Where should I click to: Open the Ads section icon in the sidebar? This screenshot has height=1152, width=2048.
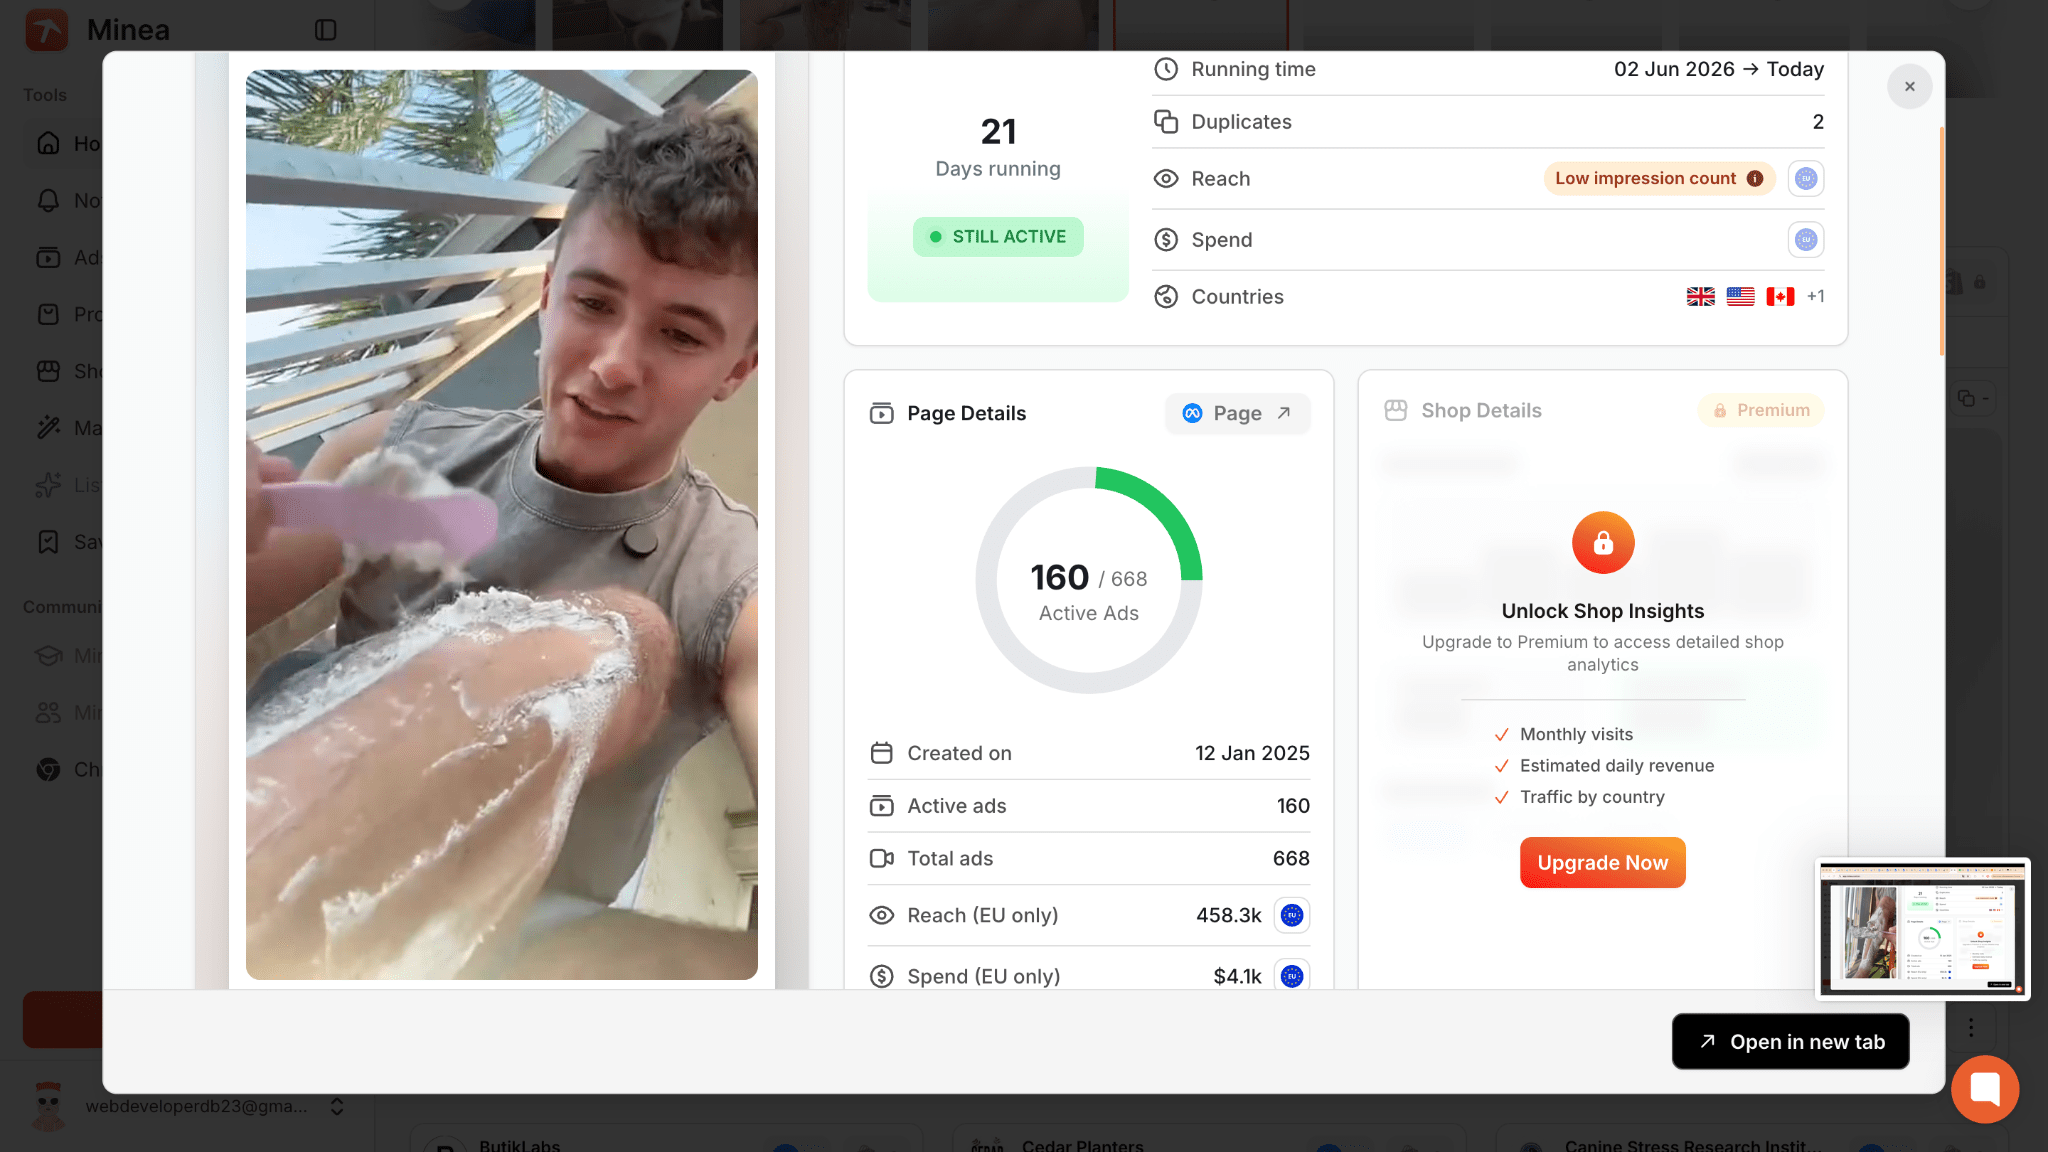tap(48, 257)
